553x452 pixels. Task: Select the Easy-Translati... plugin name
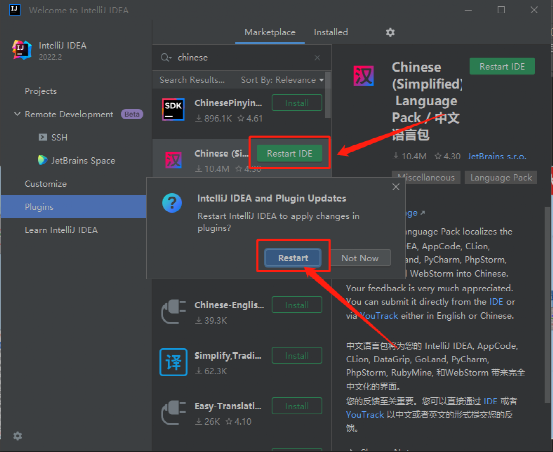(x=228, y=406)
